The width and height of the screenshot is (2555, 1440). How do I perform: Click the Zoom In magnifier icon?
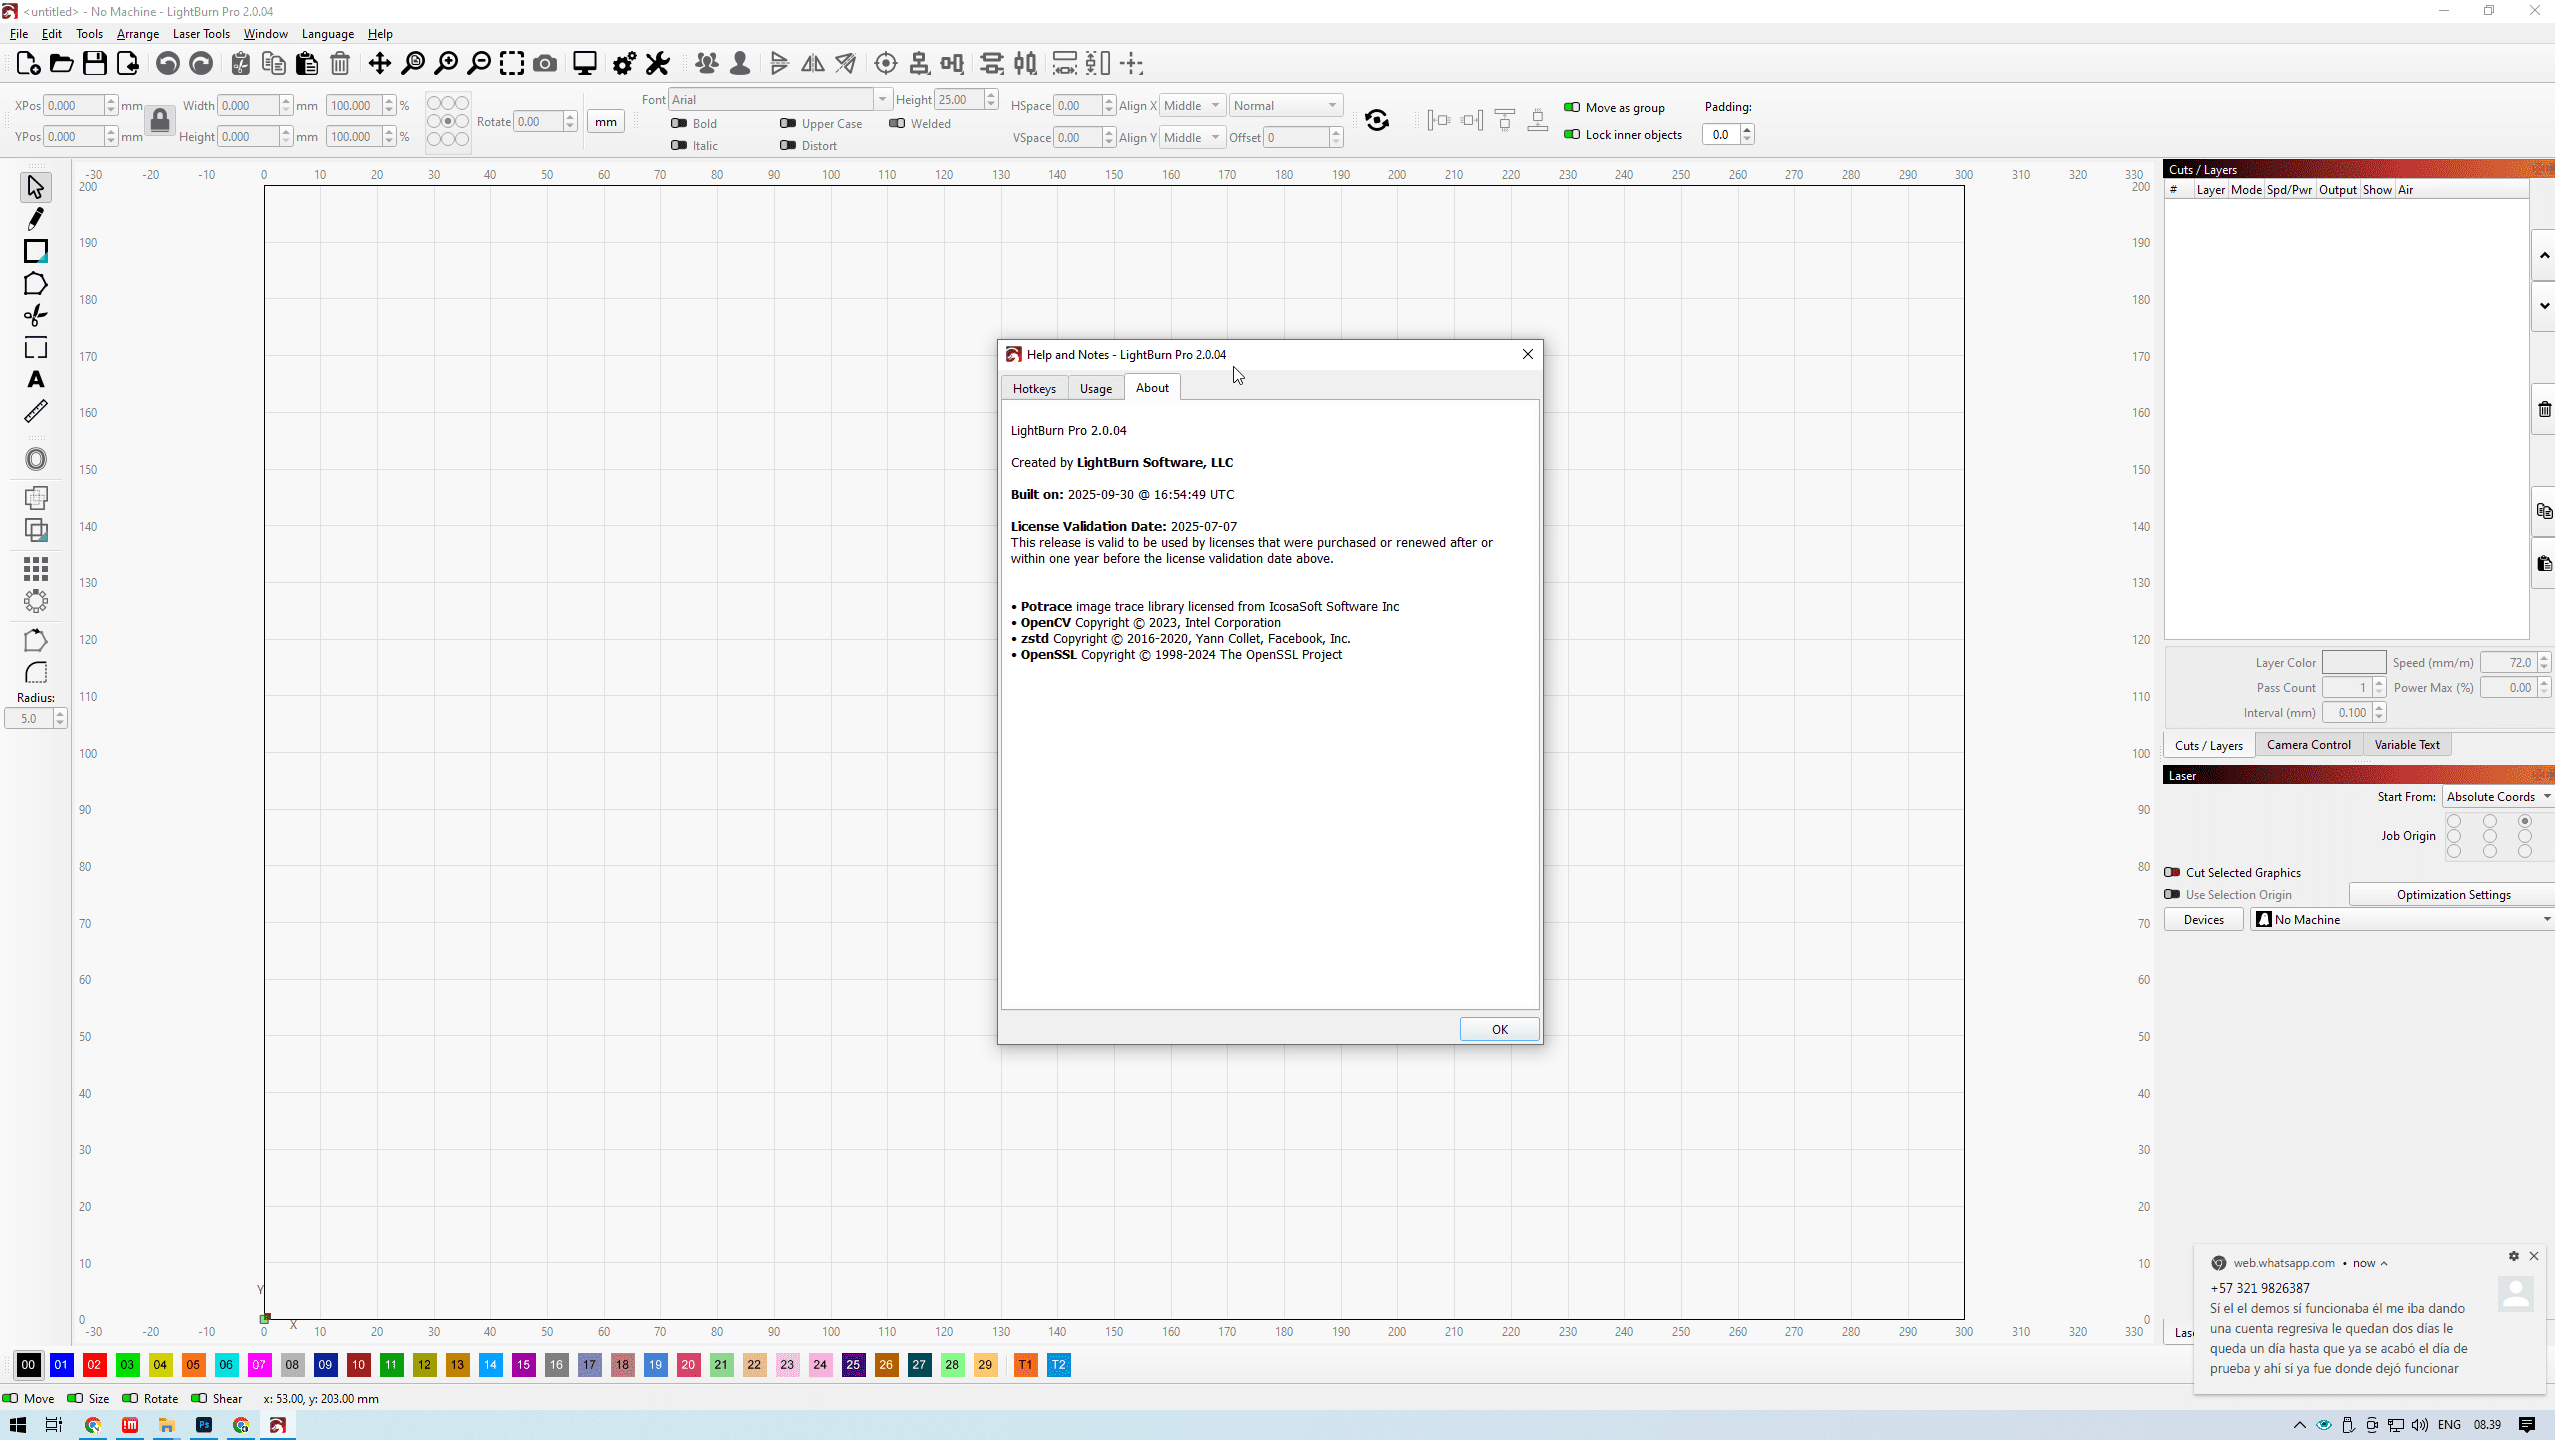click(x=446, y=64)
